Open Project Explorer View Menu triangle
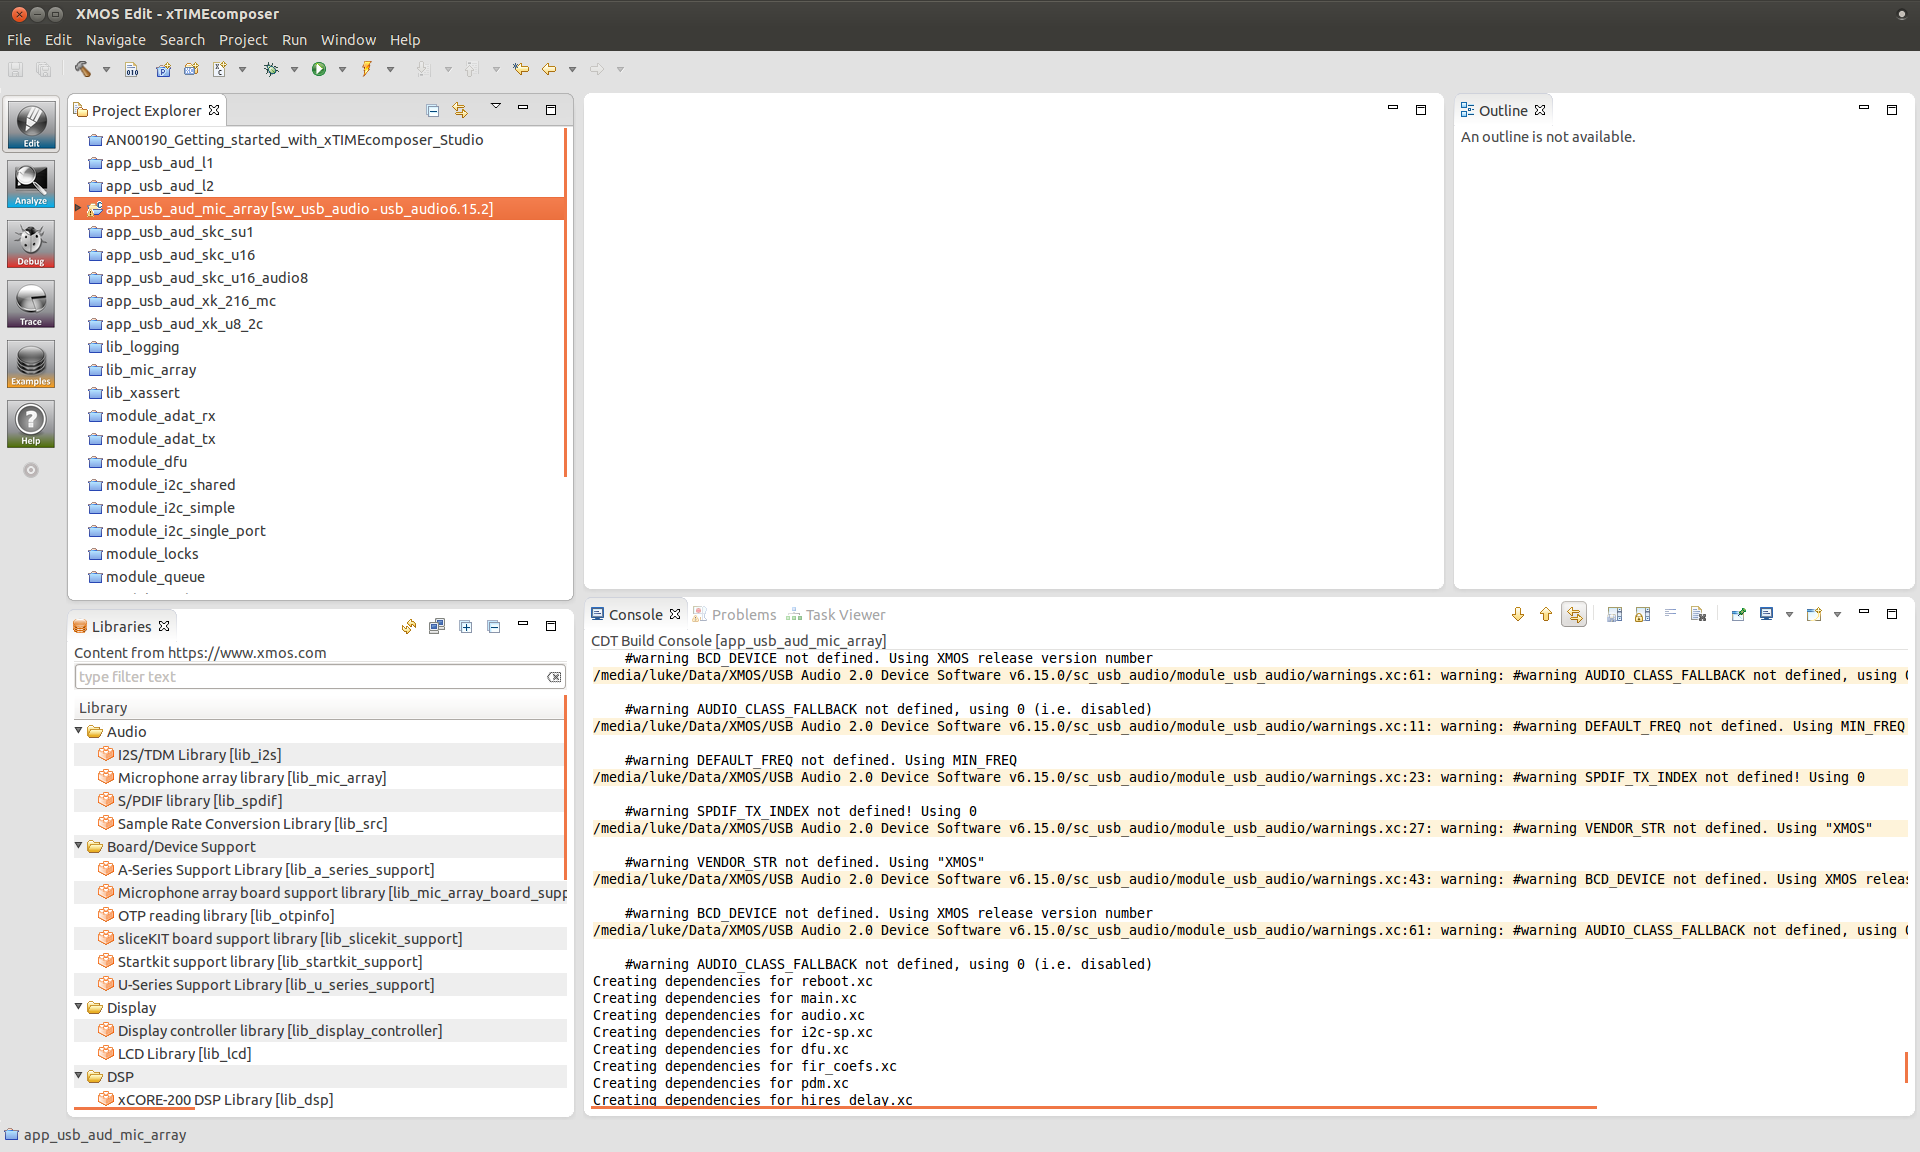The height and width of the screenshot is (1152, 1920). pos(495,107)
